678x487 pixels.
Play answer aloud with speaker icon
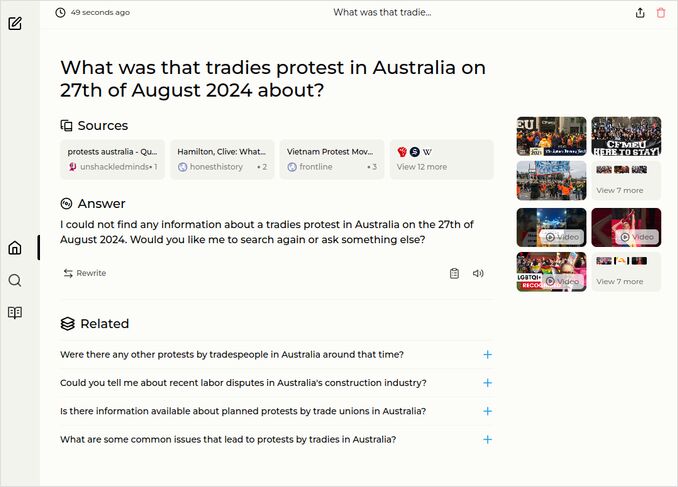point(478,273)
